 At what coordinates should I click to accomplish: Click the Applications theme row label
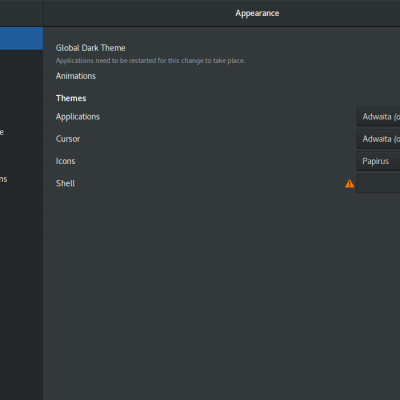(x=78, y=117)
